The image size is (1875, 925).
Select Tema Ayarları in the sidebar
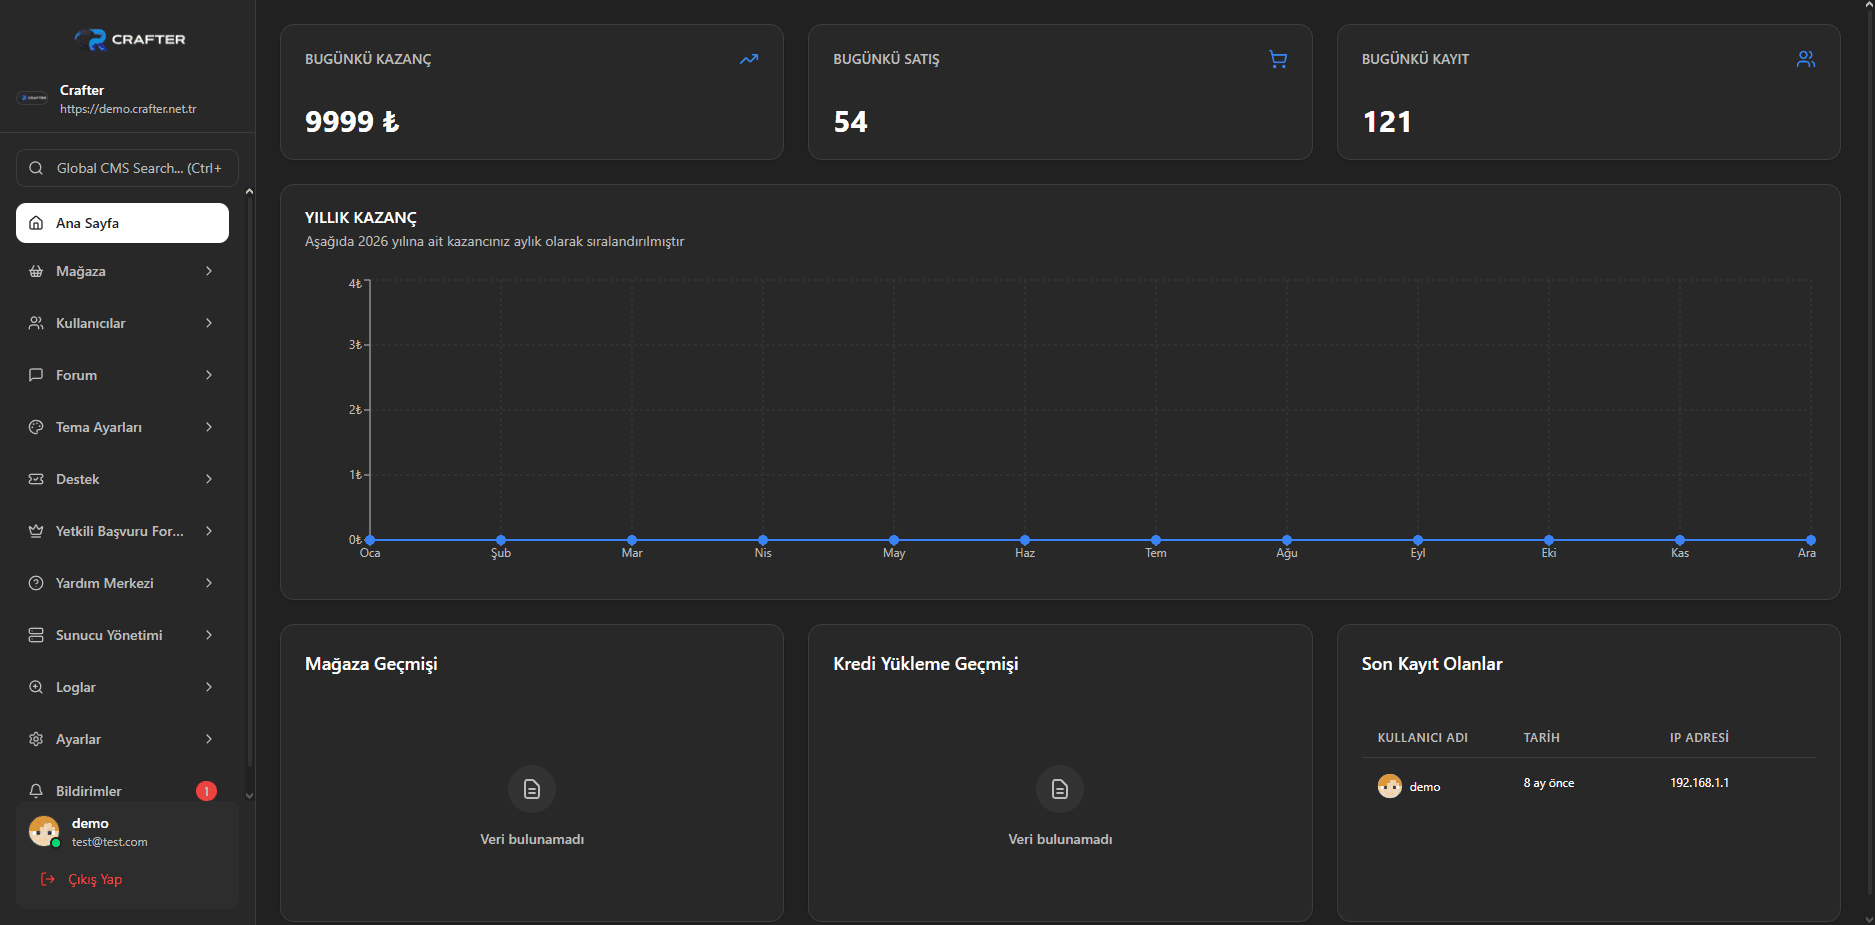pyautogui.click(x=98, y=427)
